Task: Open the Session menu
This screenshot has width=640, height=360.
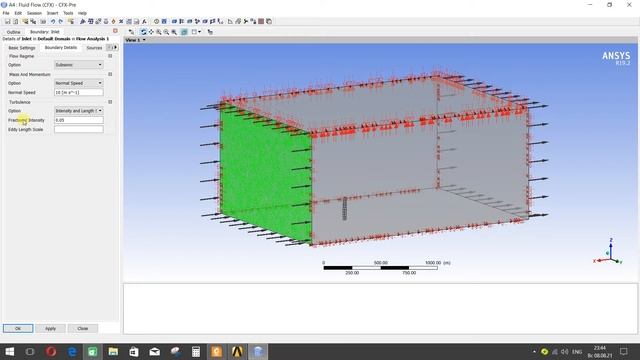Action: 34,13
